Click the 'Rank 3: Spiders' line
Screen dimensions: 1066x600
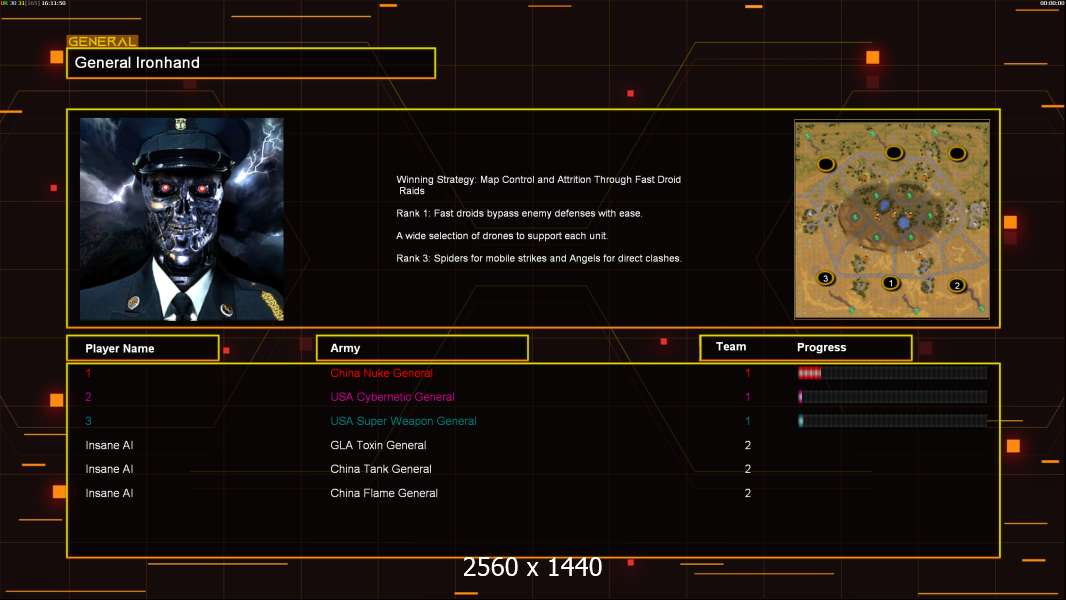coord(539,258)
